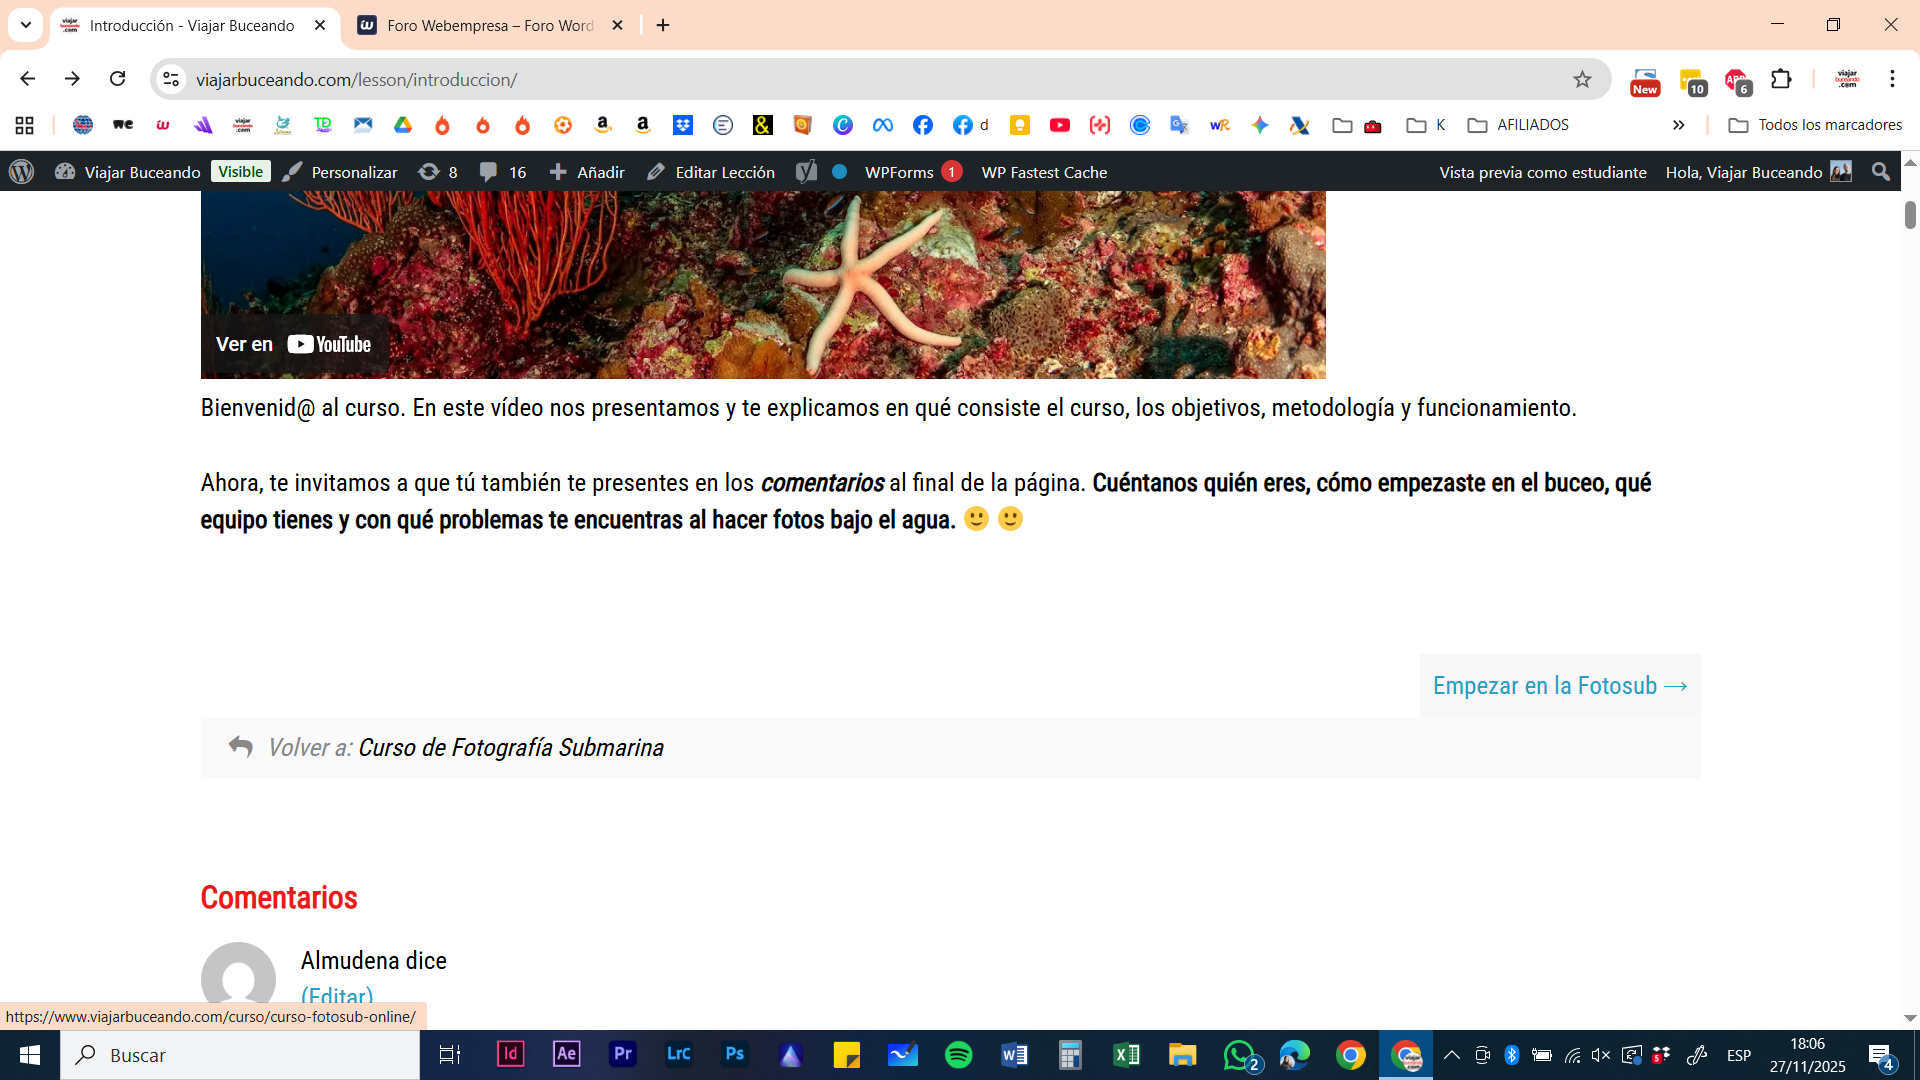Open Spotify from the Windows taskbar

click(x=958, y=1055)
